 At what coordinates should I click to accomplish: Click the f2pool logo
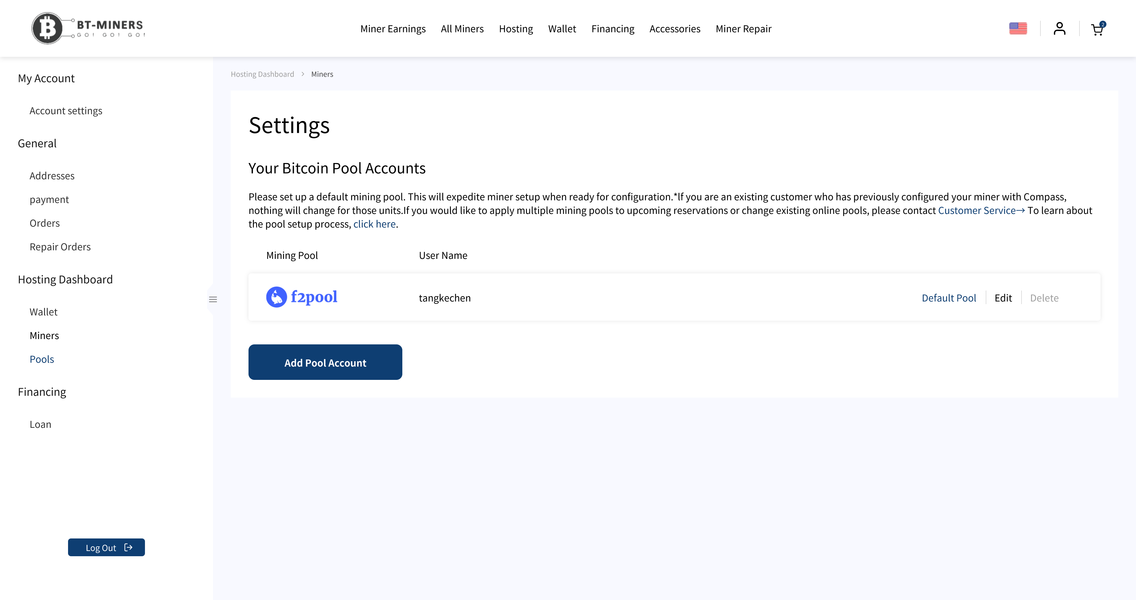(302, 297)
